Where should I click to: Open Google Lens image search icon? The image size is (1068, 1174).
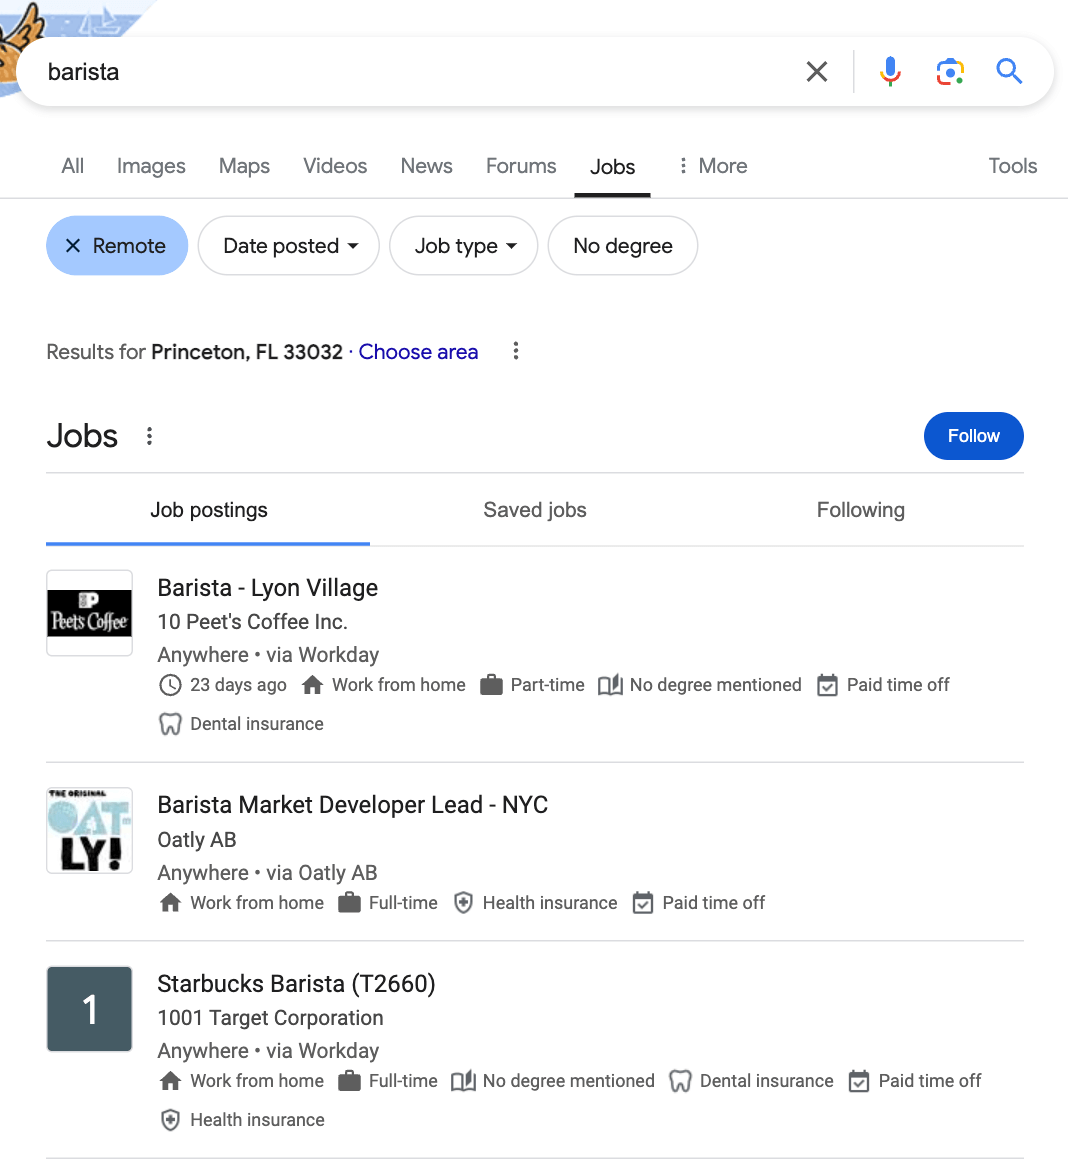click(x=950, y=72)
